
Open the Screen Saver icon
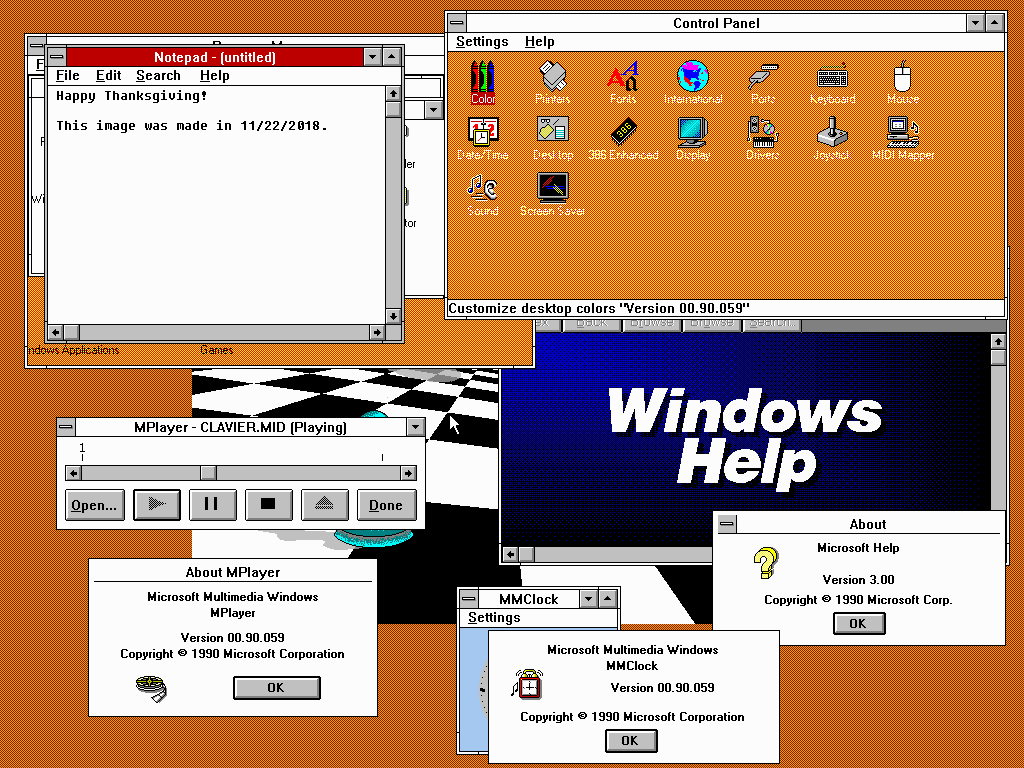coord(552,191)
